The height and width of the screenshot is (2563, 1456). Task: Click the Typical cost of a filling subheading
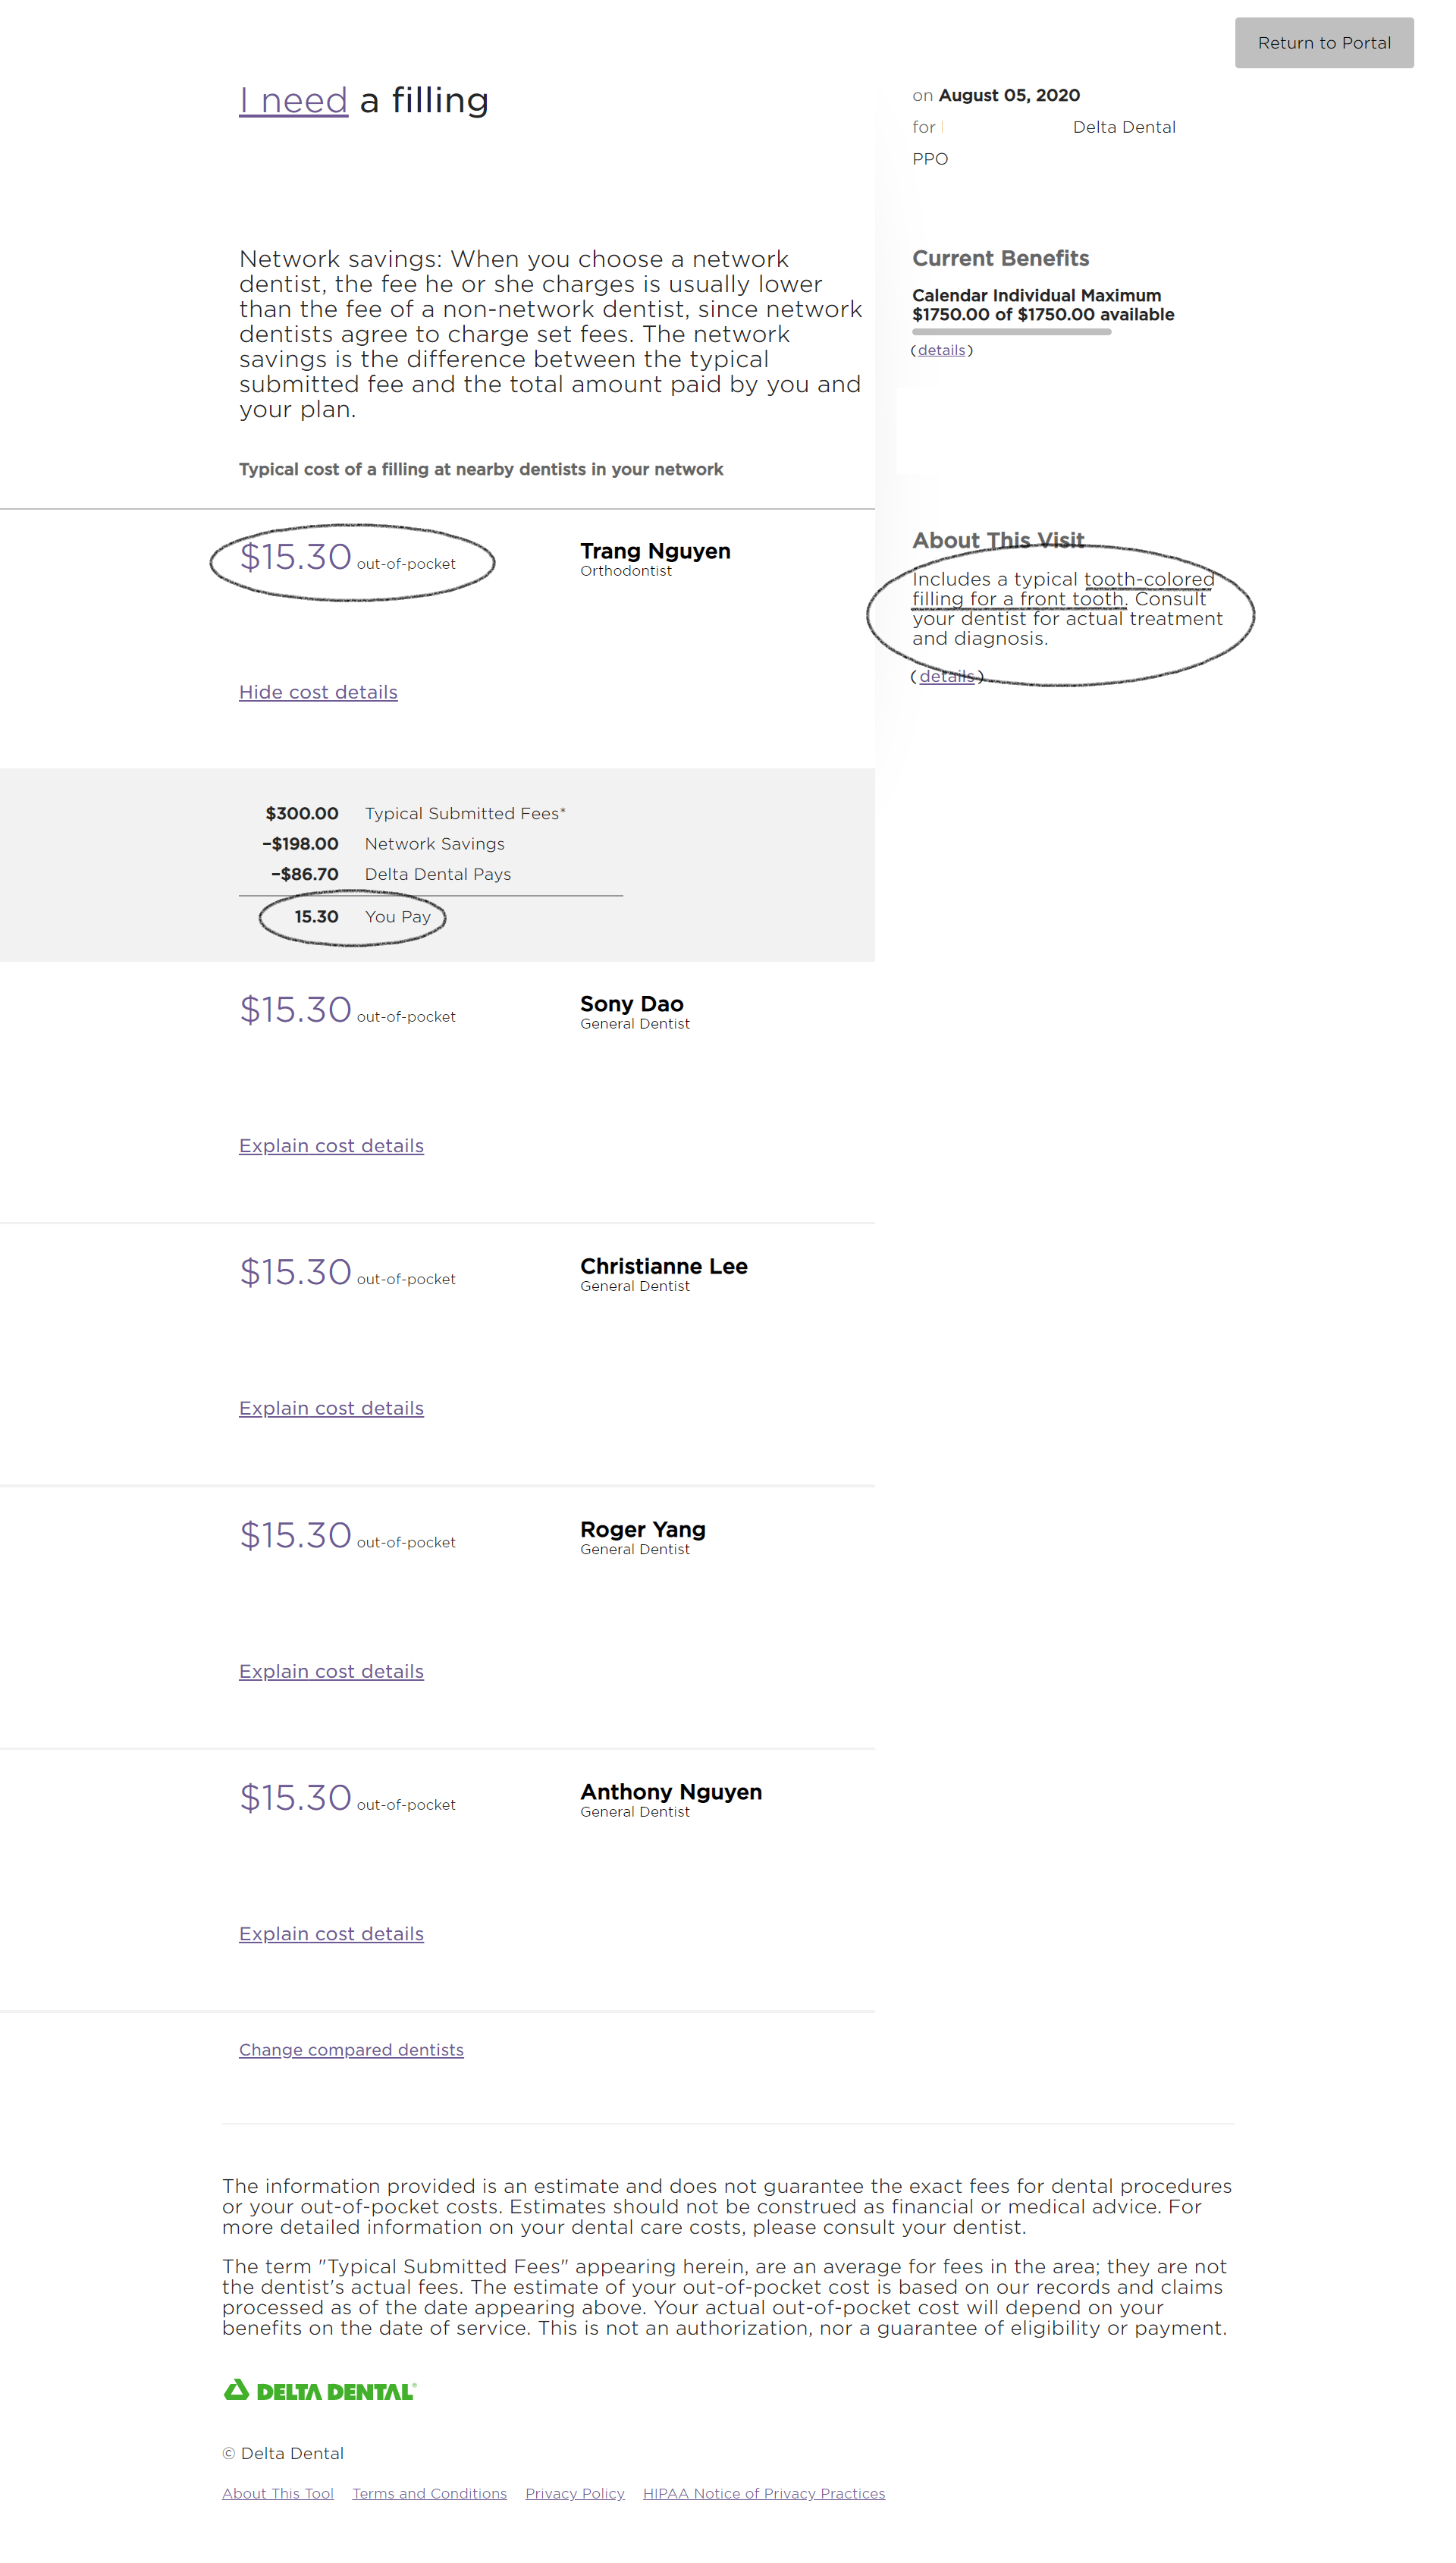point(481,469)
